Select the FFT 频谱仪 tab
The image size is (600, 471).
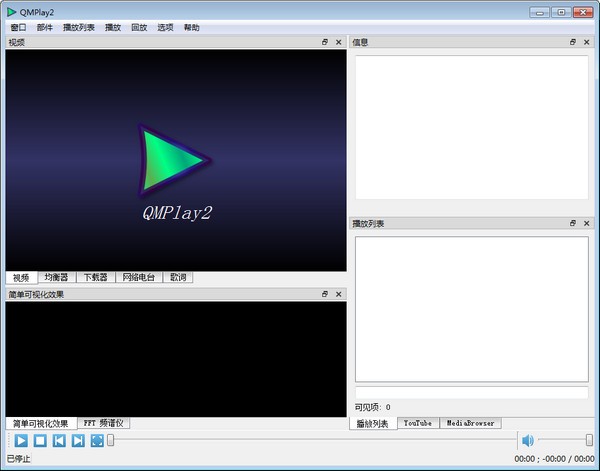(x=104, y=423)
